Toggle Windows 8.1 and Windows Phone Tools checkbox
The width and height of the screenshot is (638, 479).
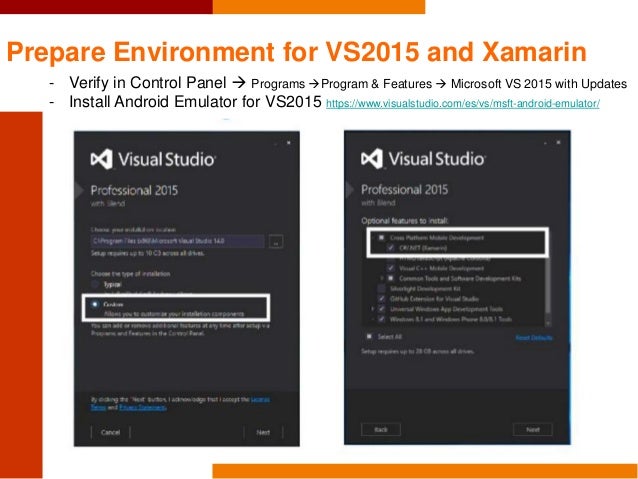(x=381, y=319)
